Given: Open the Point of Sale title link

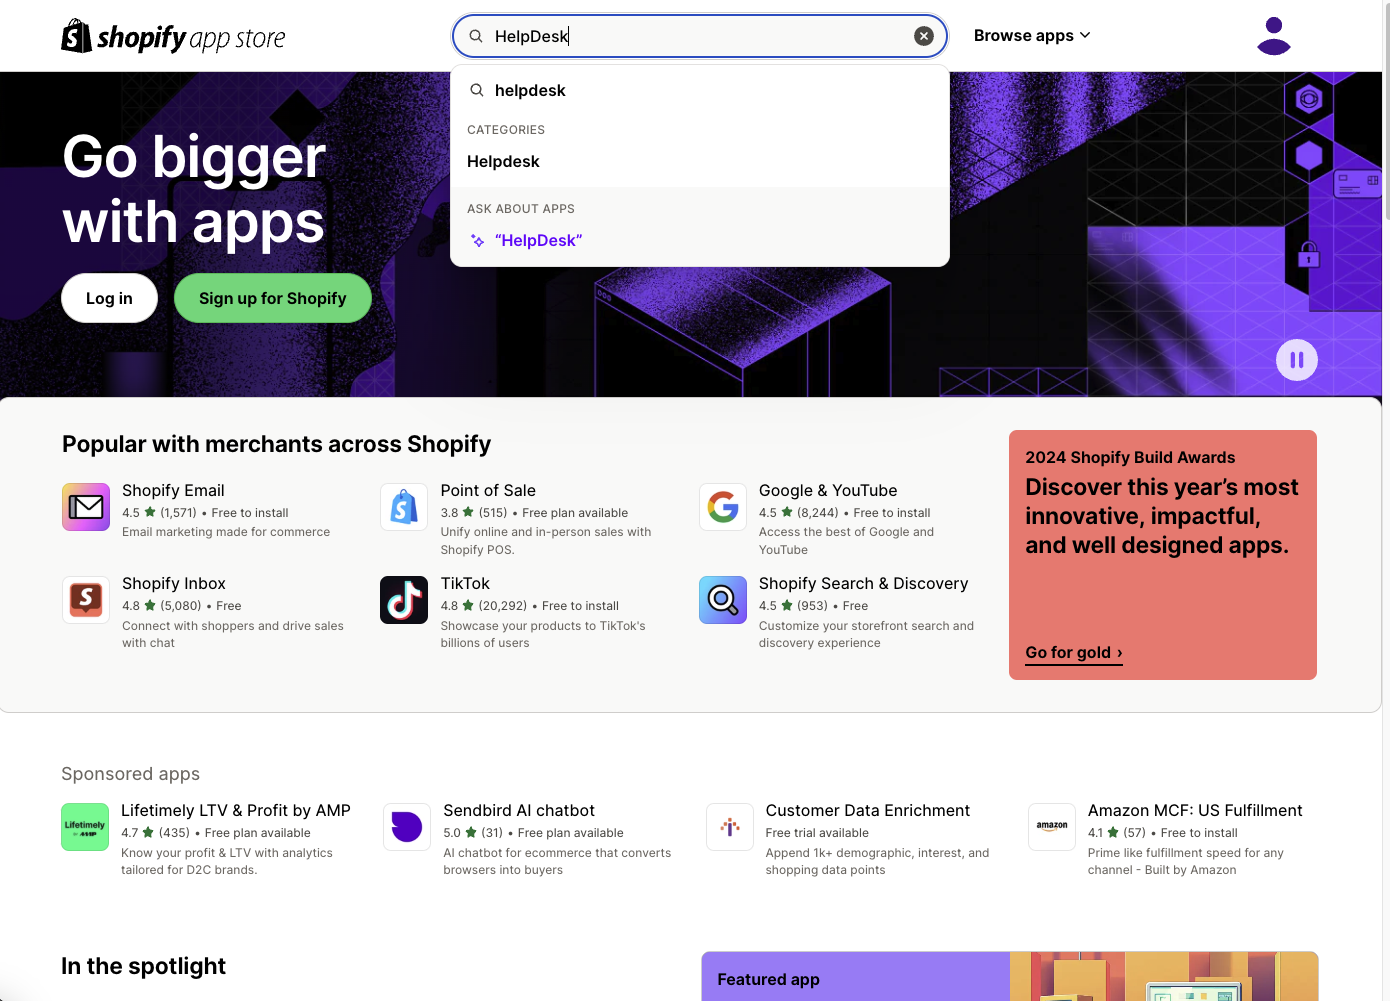Looking at the screenshot, I should [488, 490].
